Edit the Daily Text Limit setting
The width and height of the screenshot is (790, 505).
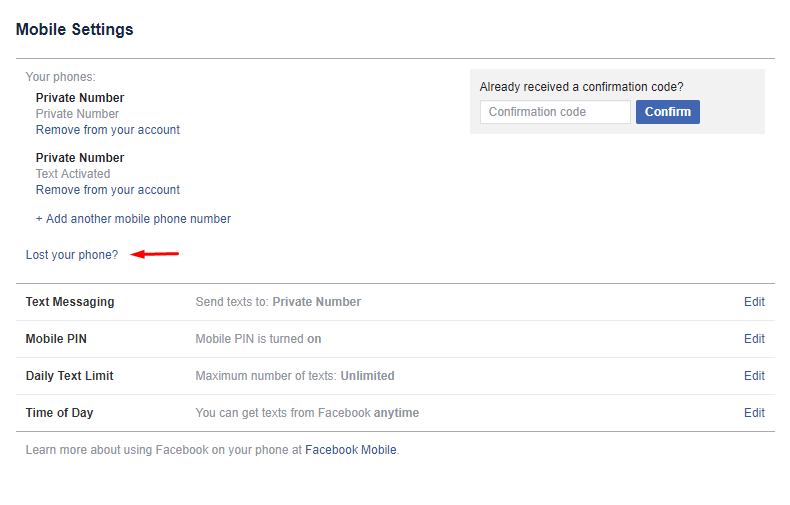(x=754, y=376)
